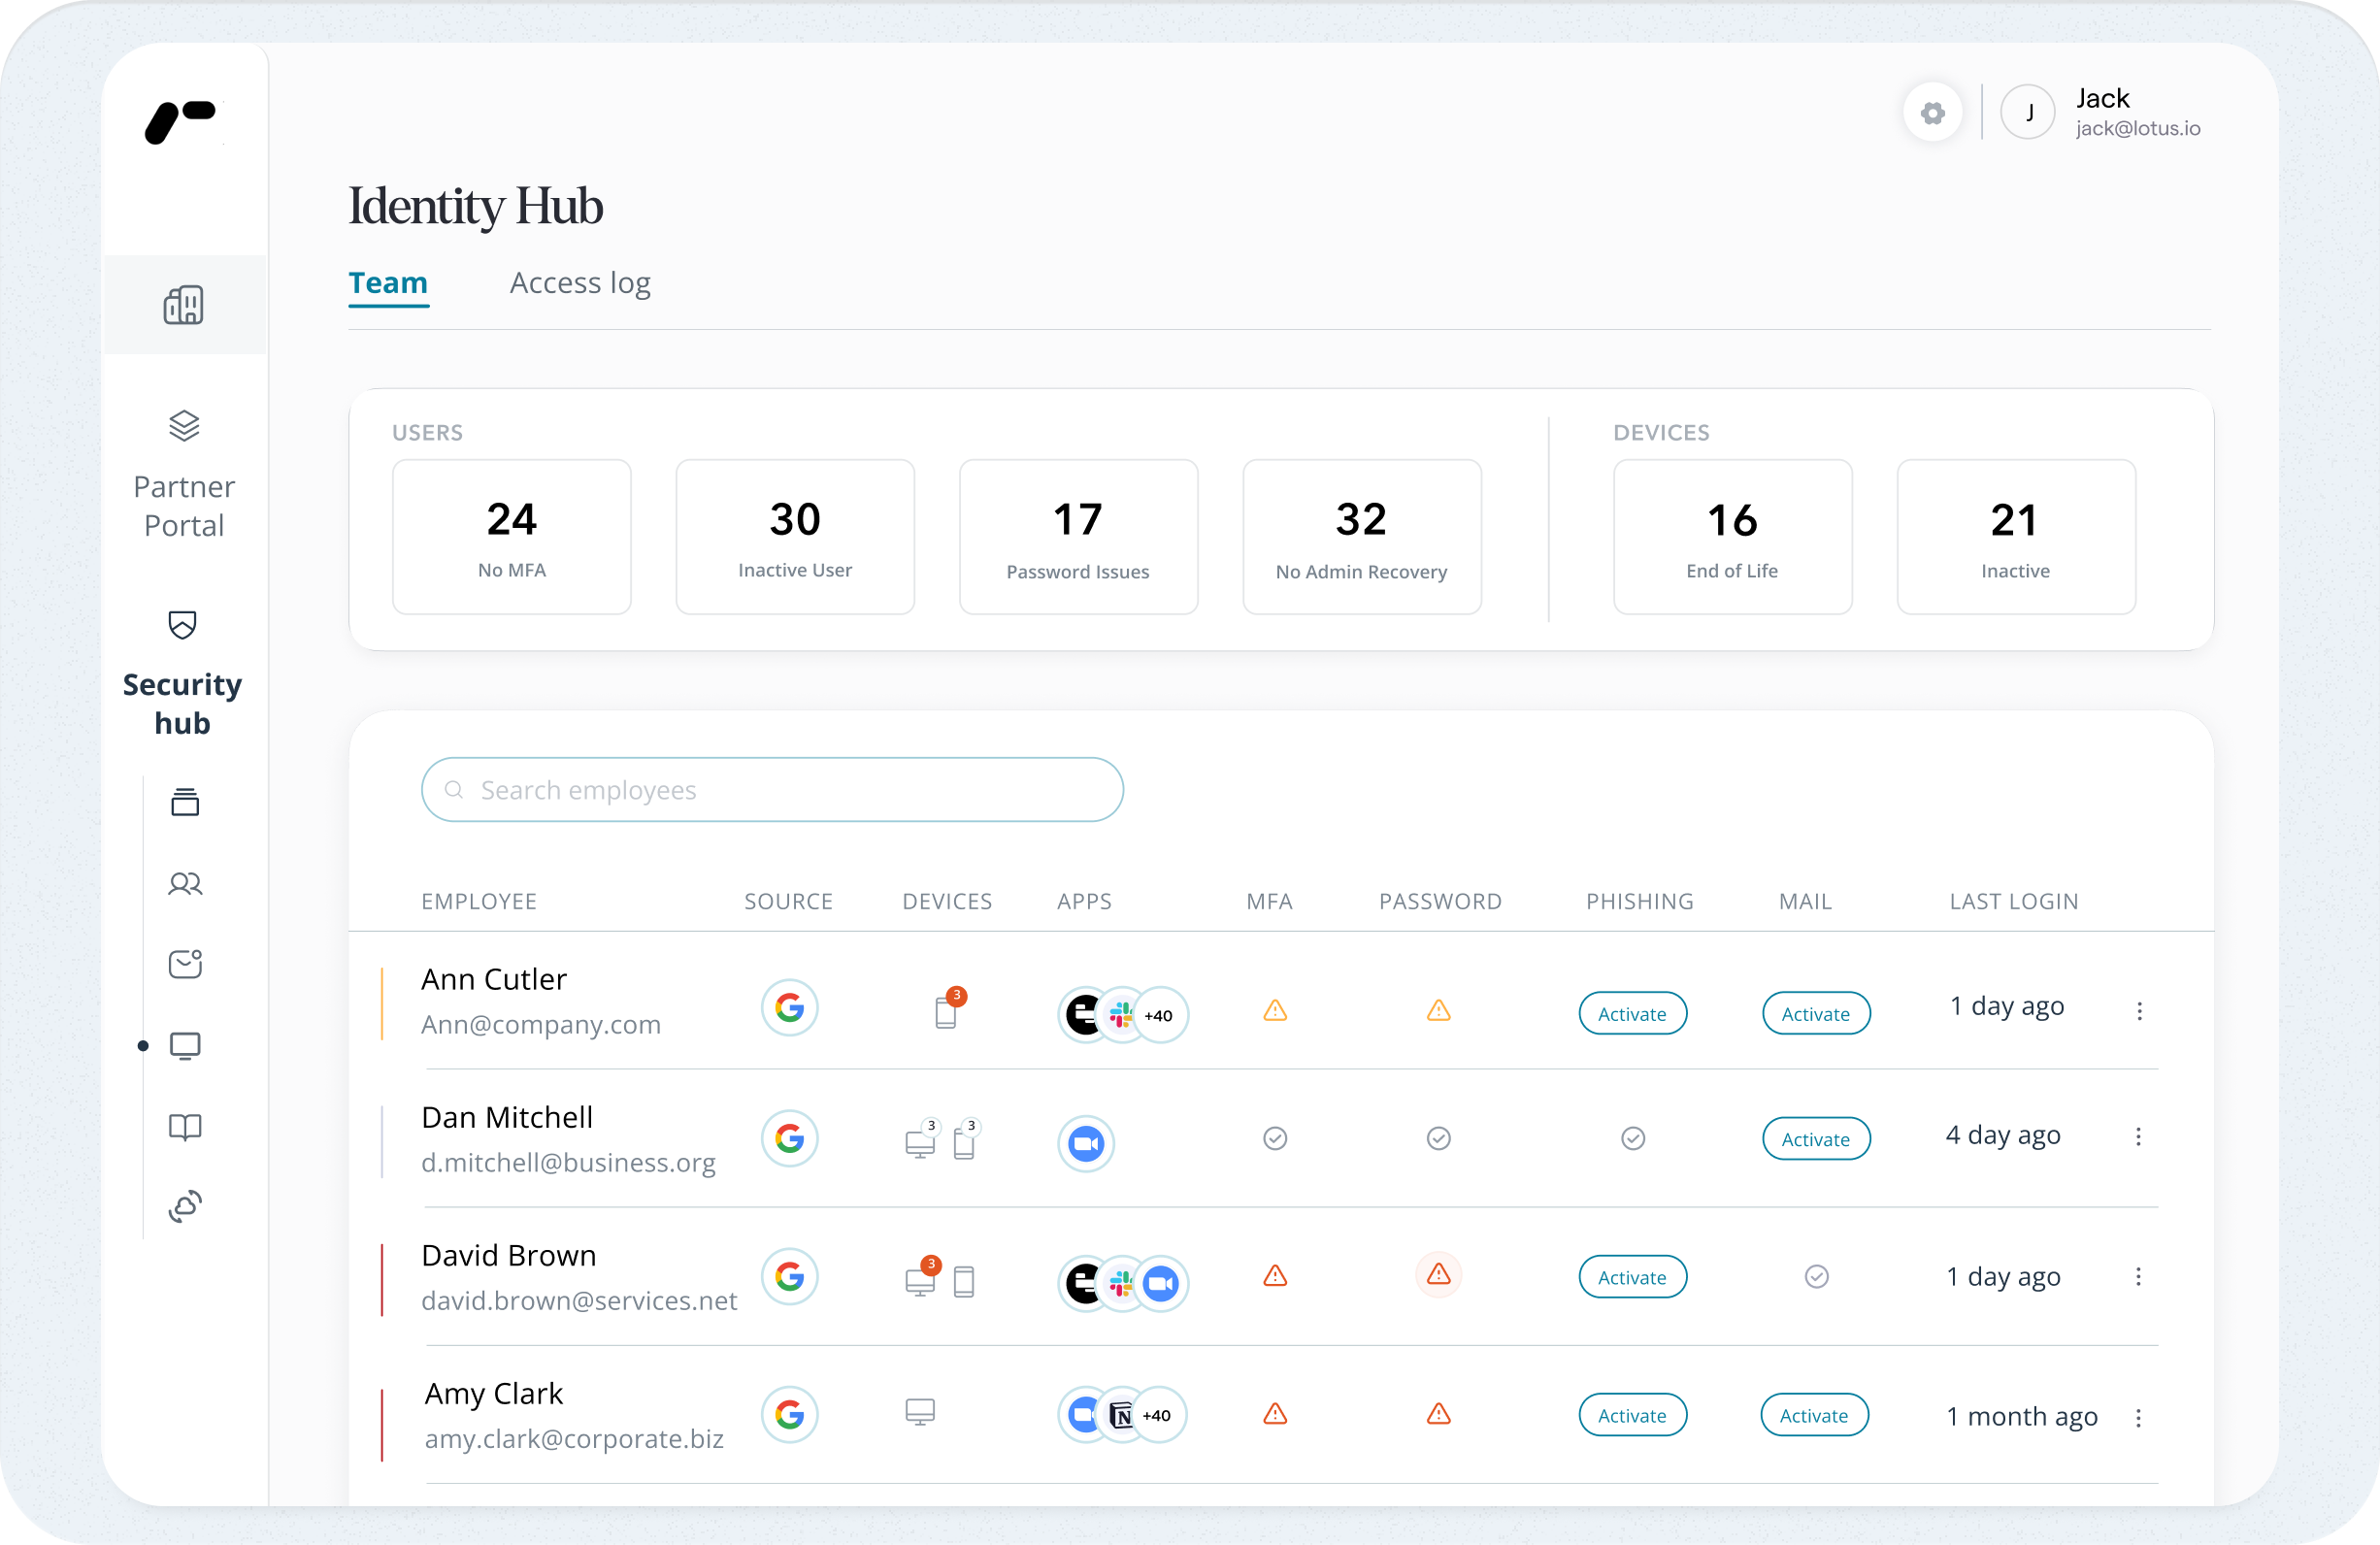The height and width of the screenshot is (1545, 2380).
Task: Expand Amy Clark's row options menu
Action: click(x=2138, y=1418)
